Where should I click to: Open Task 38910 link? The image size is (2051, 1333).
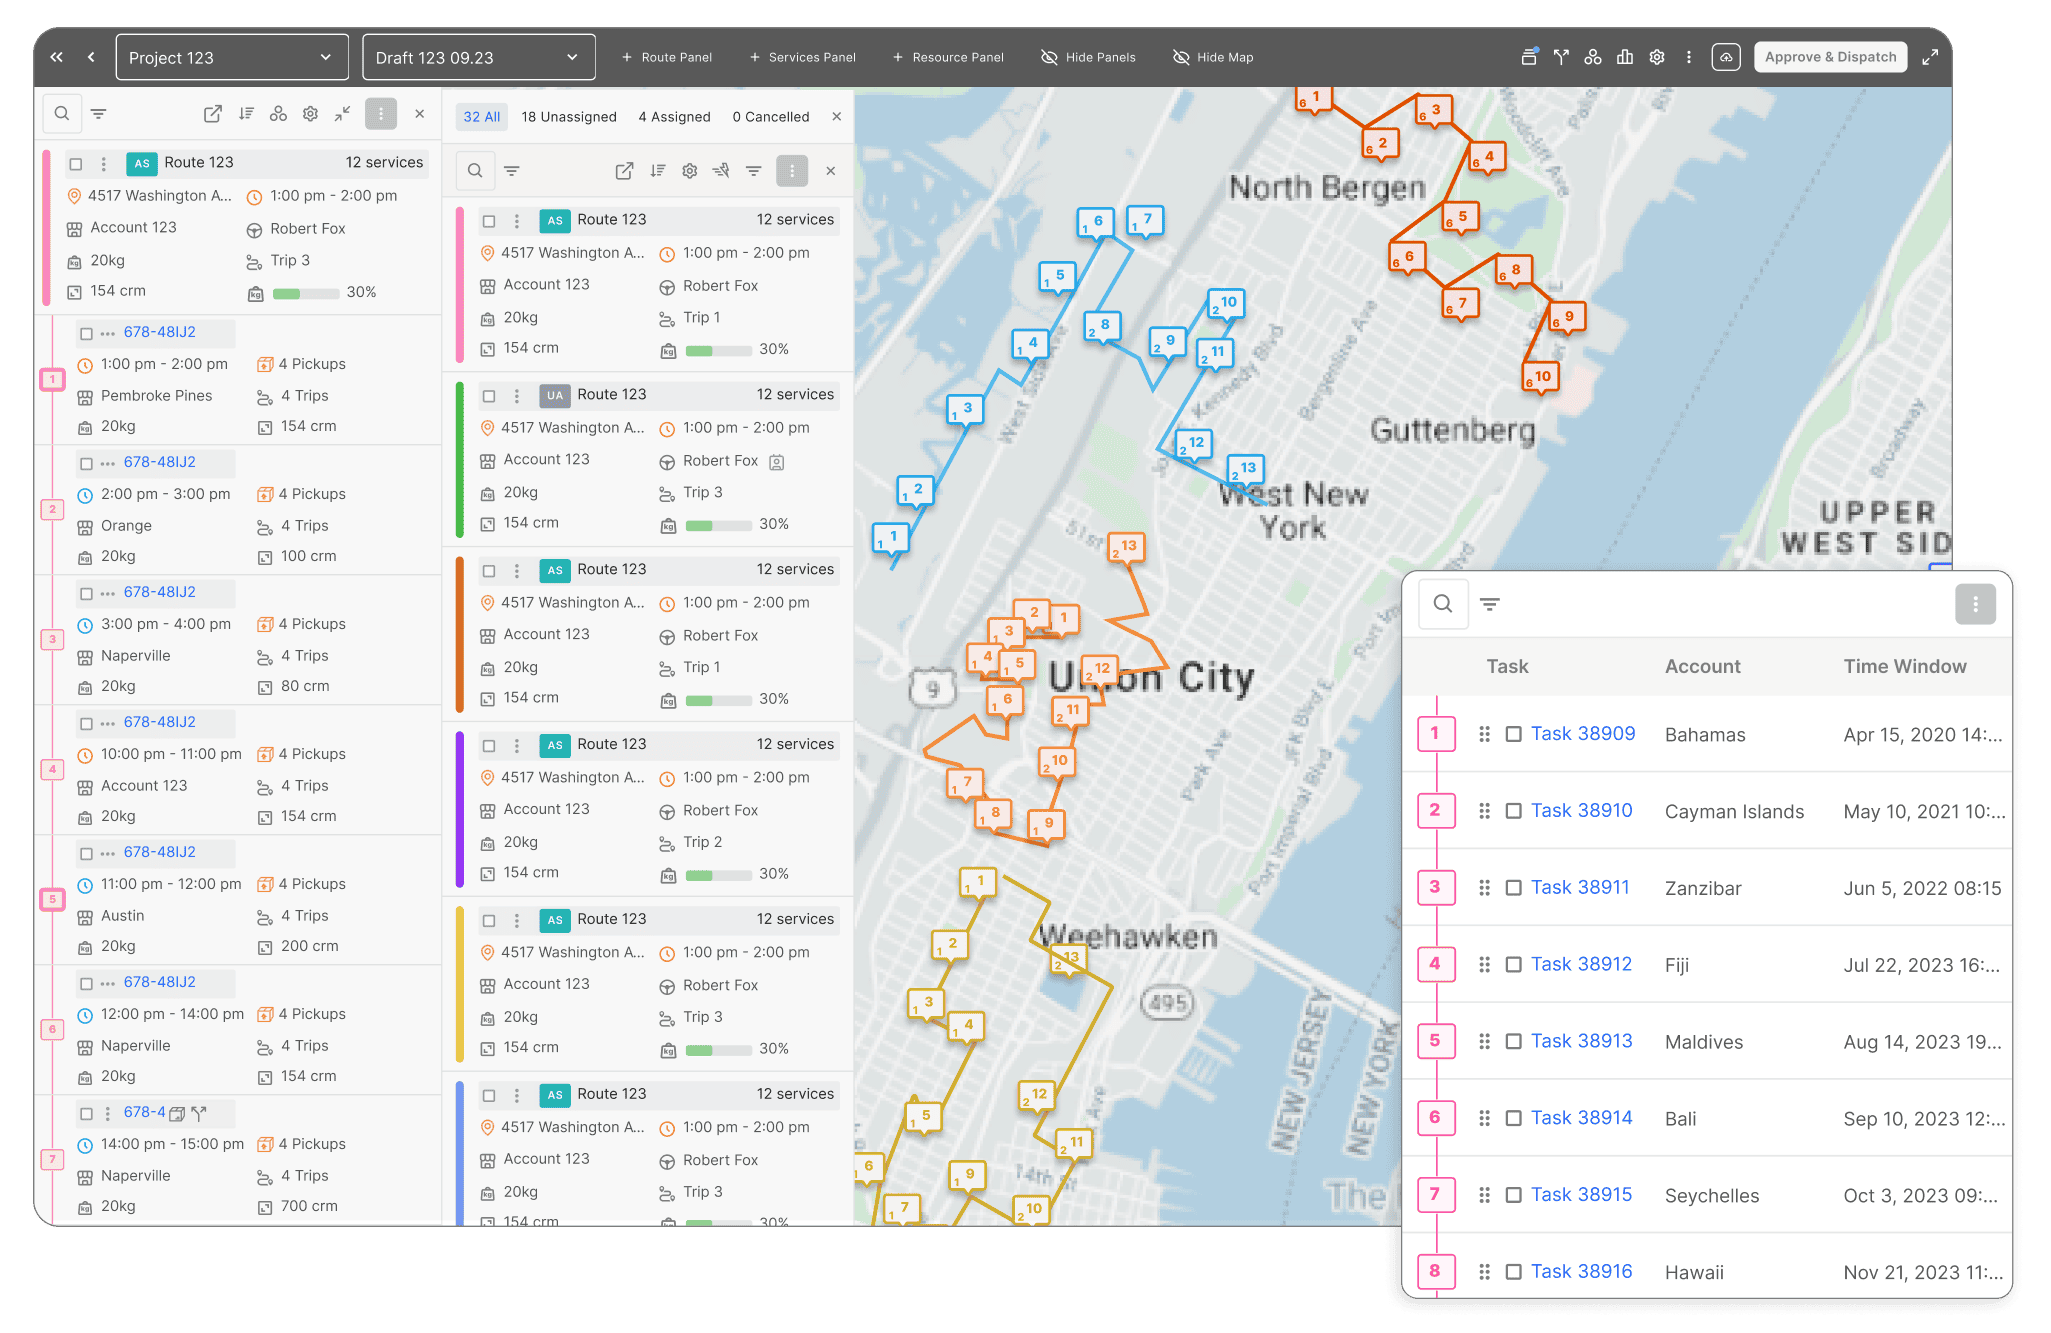point(1582,810)
